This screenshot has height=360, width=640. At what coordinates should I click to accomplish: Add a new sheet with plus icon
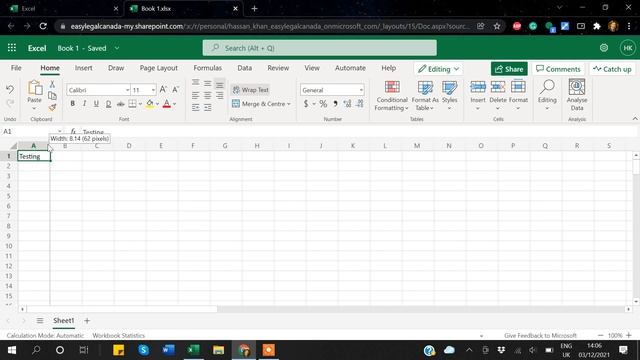[x=87, y=320]
